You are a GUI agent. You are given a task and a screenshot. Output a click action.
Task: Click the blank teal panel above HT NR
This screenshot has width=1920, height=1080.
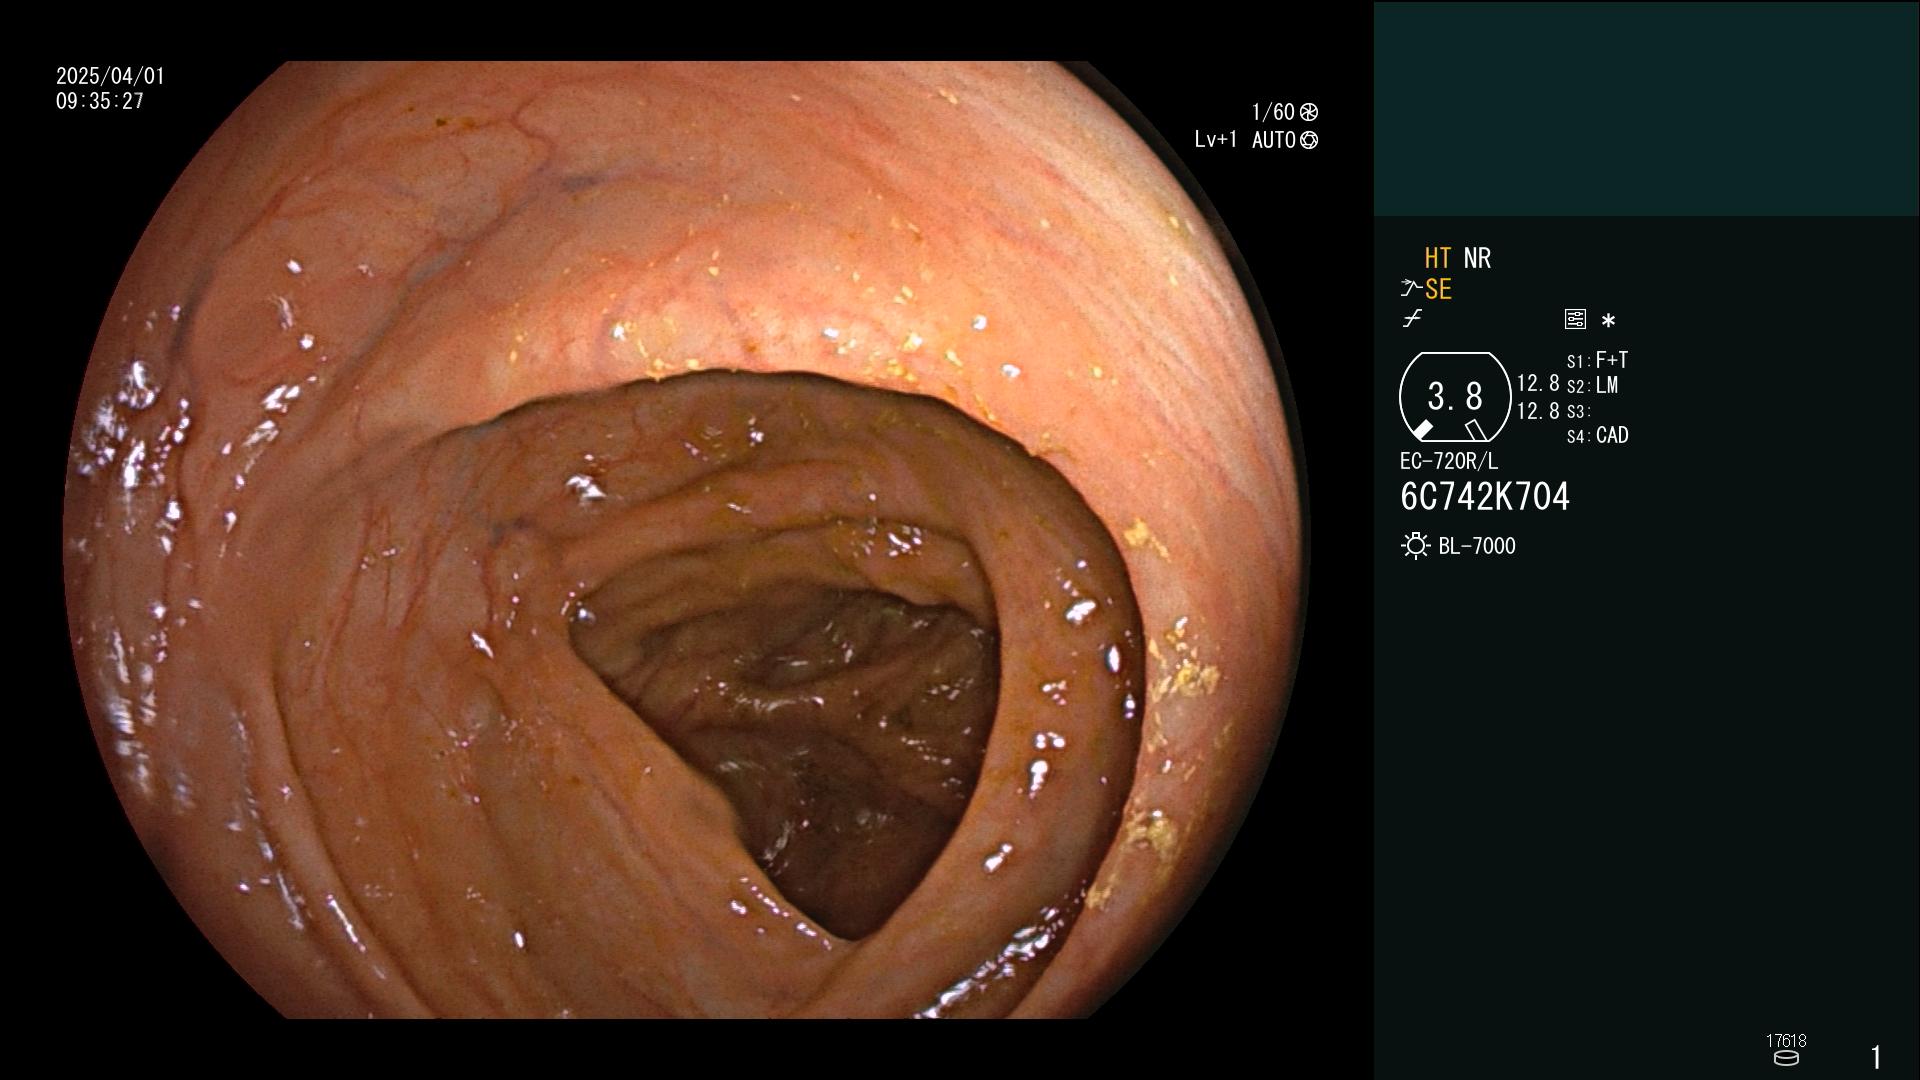pyautogui.click(x=1646, y=108)
